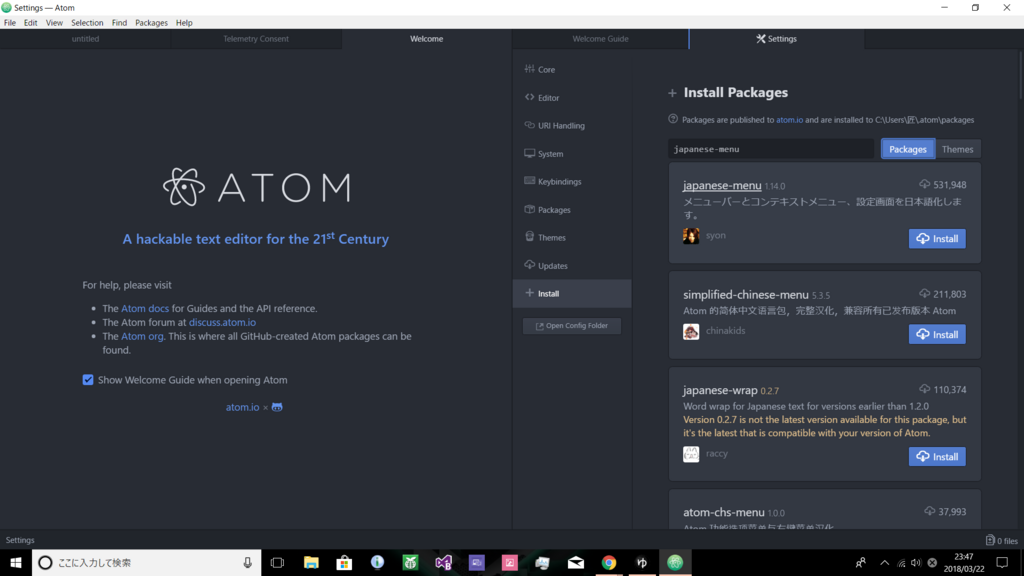Viewport: 1024px width, 576px height.
Task: Click the settings panel scrollbar
Action: (1021, 75)
